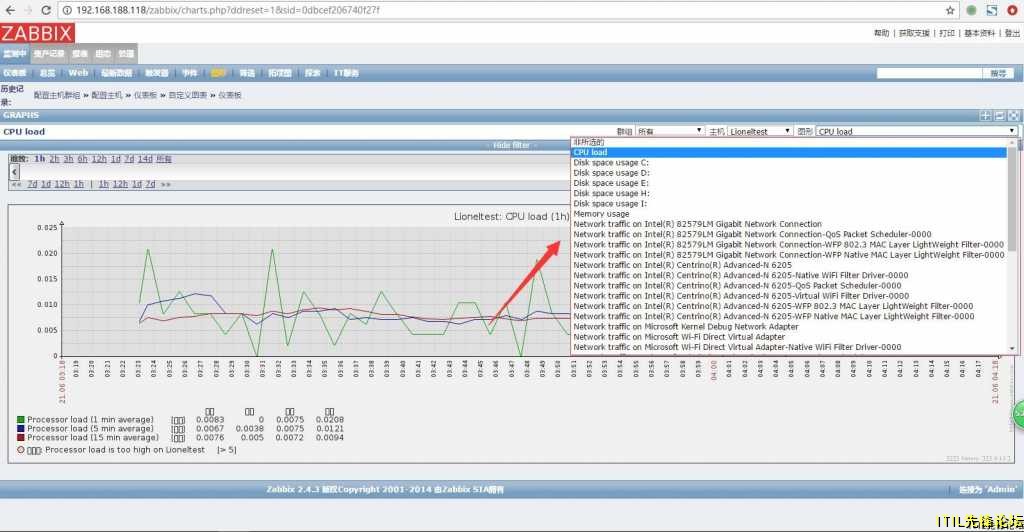
Task: Click the blue square extension icon
Action: pyautogui.click(x=992, y=10)
